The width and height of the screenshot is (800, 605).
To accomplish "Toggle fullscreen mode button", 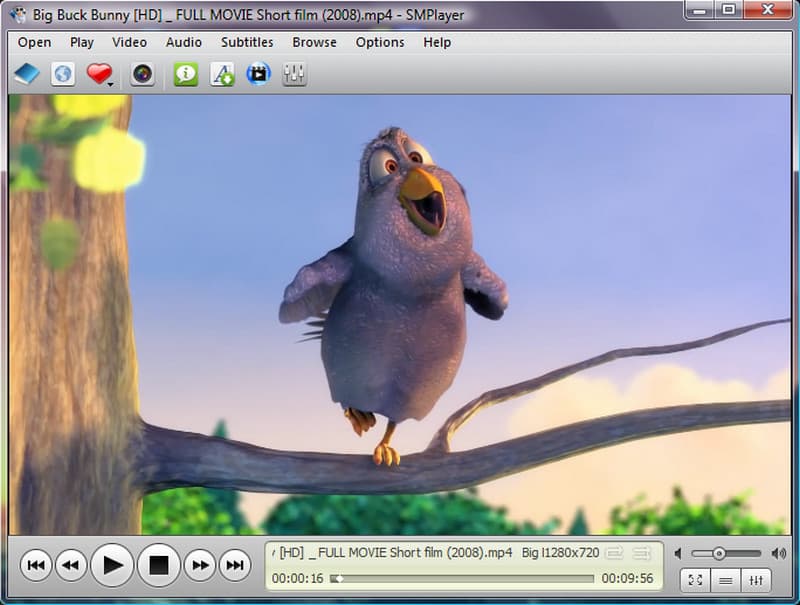I will pos(695,581).
